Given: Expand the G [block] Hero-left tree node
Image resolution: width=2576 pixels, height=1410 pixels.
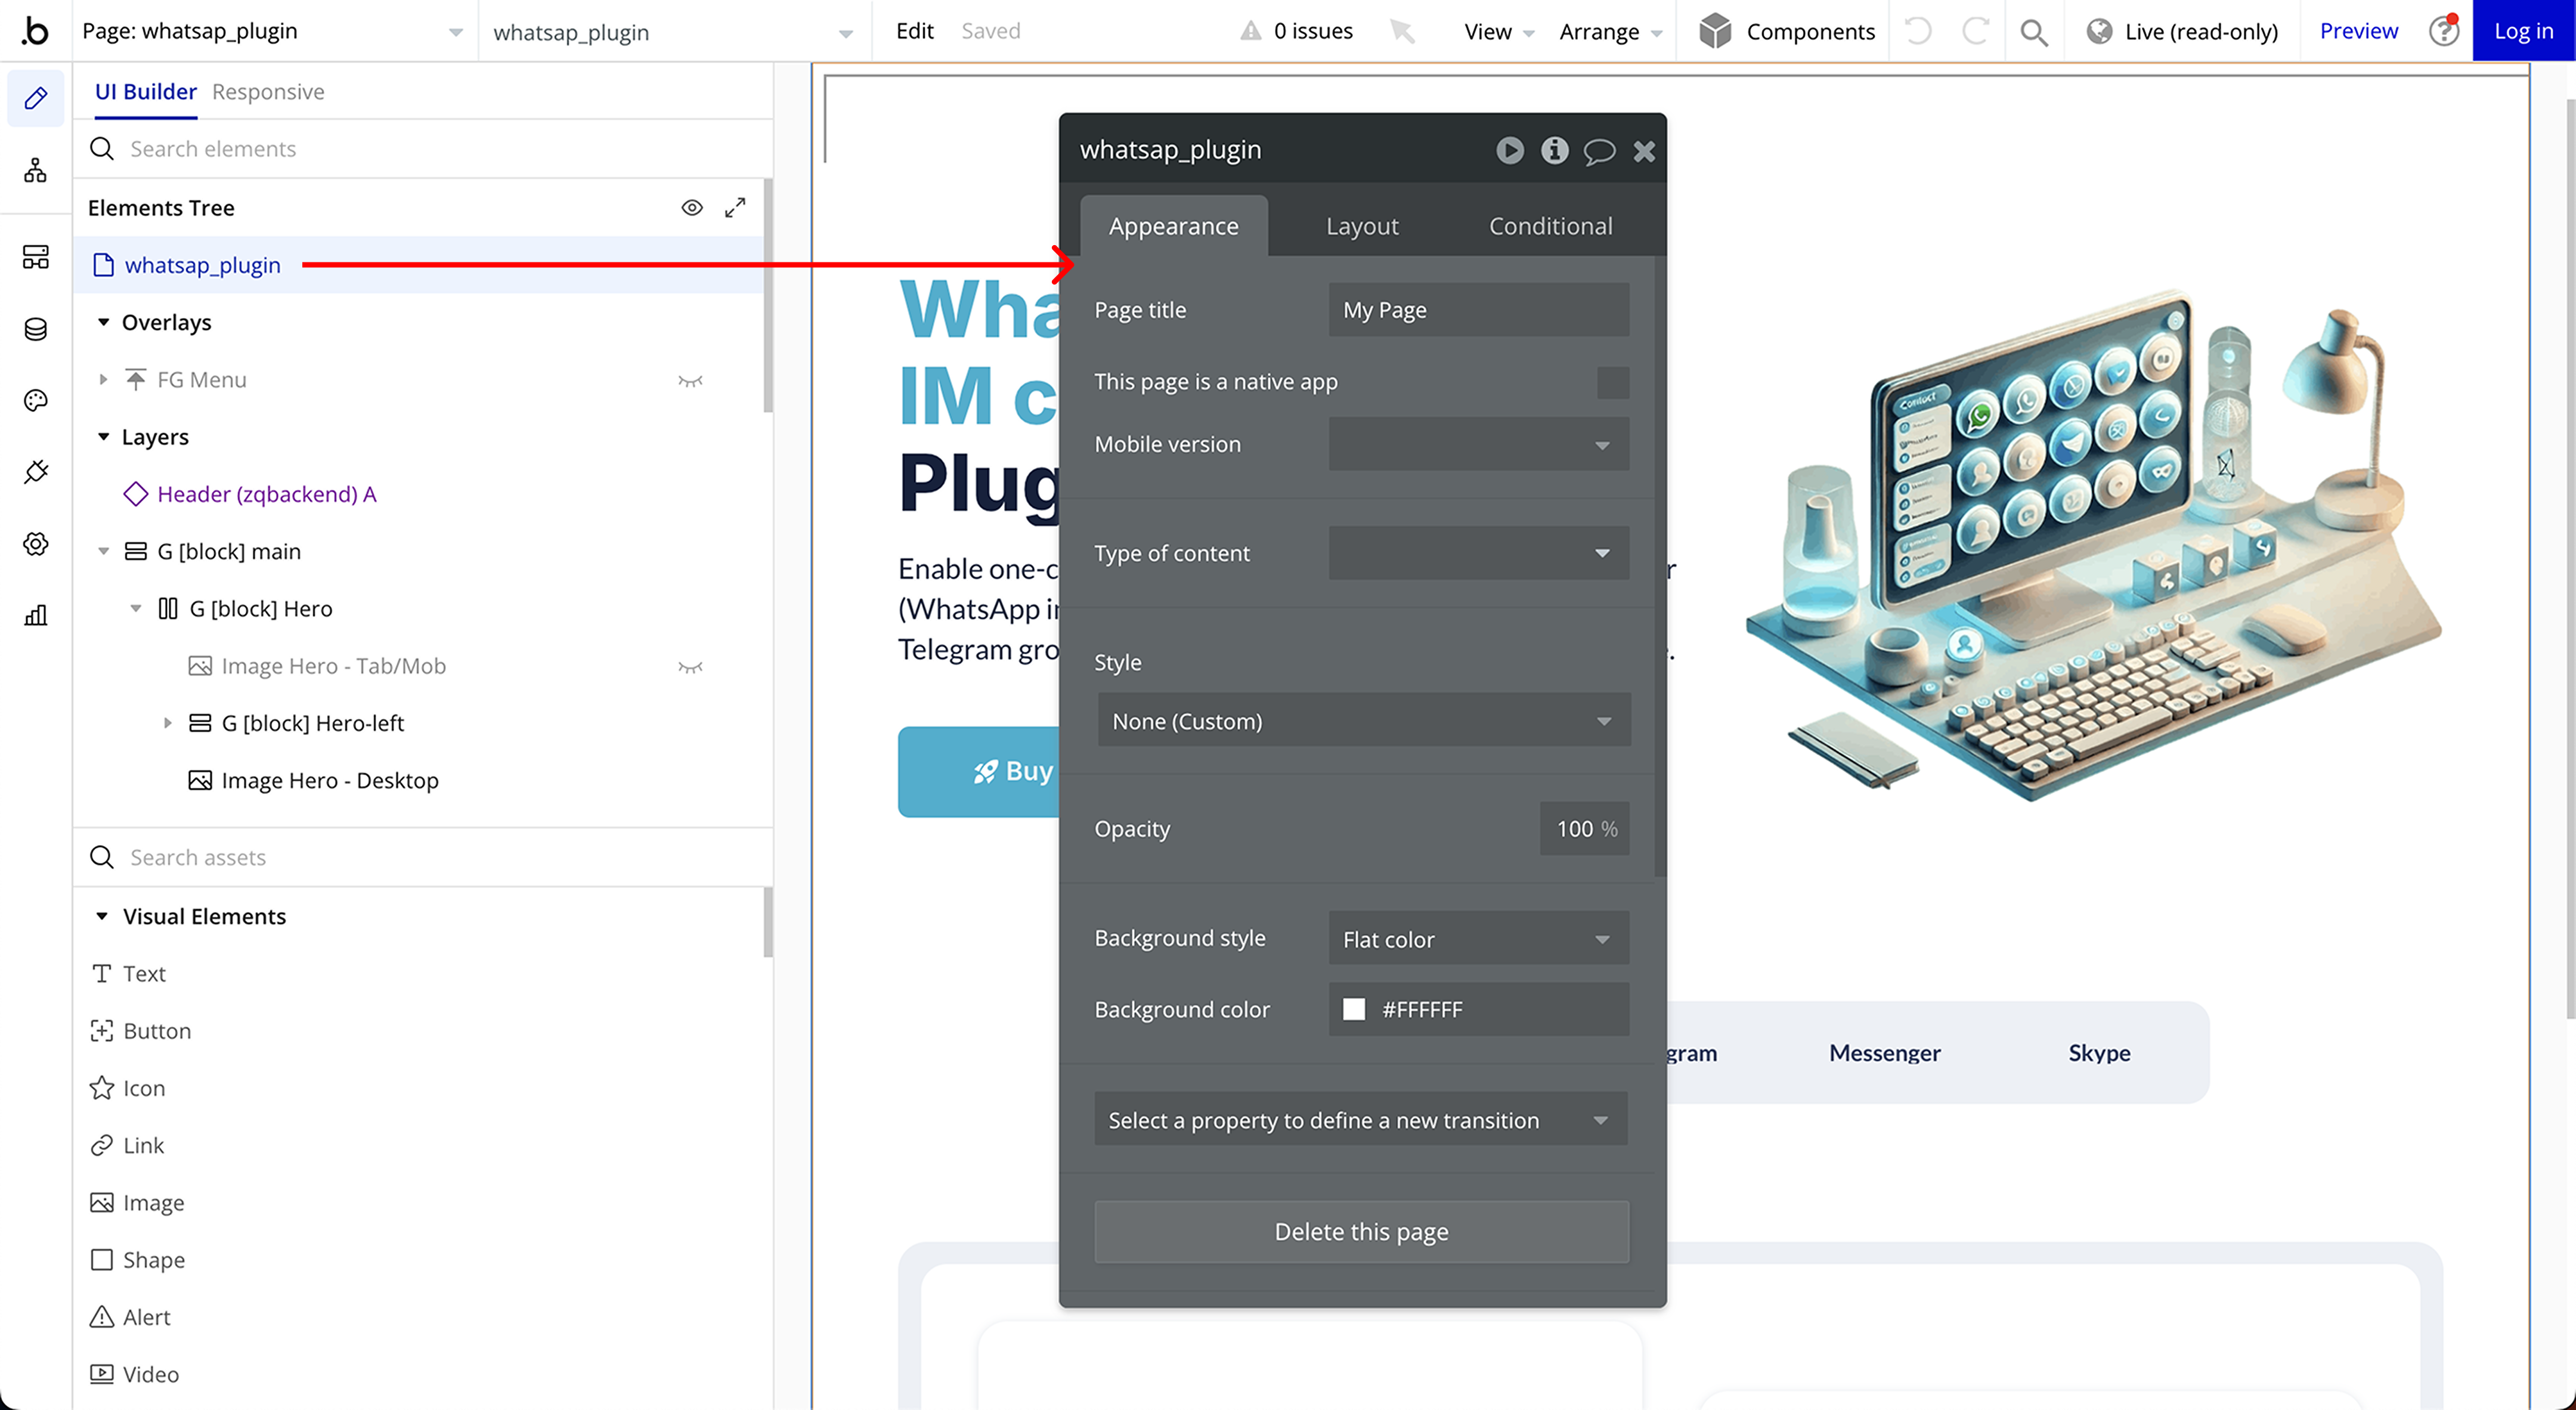Looking at the screenshot, I should 168,723.
